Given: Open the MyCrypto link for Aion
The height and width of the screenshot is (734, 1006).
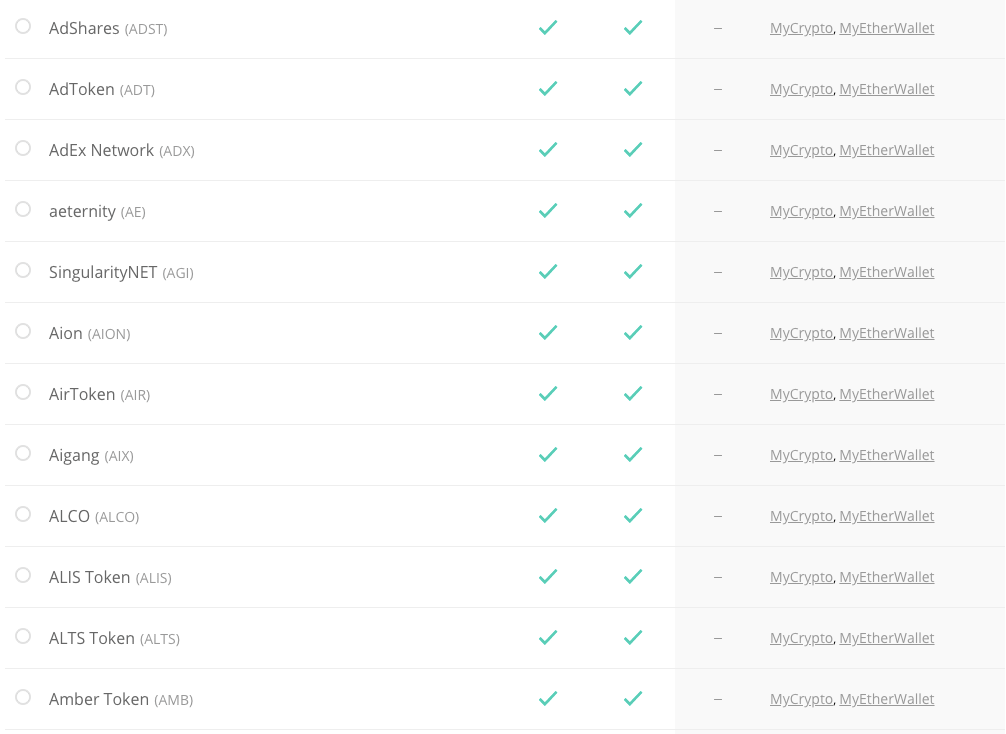Looking at the screenshot, I should click(x=801, y=333).
